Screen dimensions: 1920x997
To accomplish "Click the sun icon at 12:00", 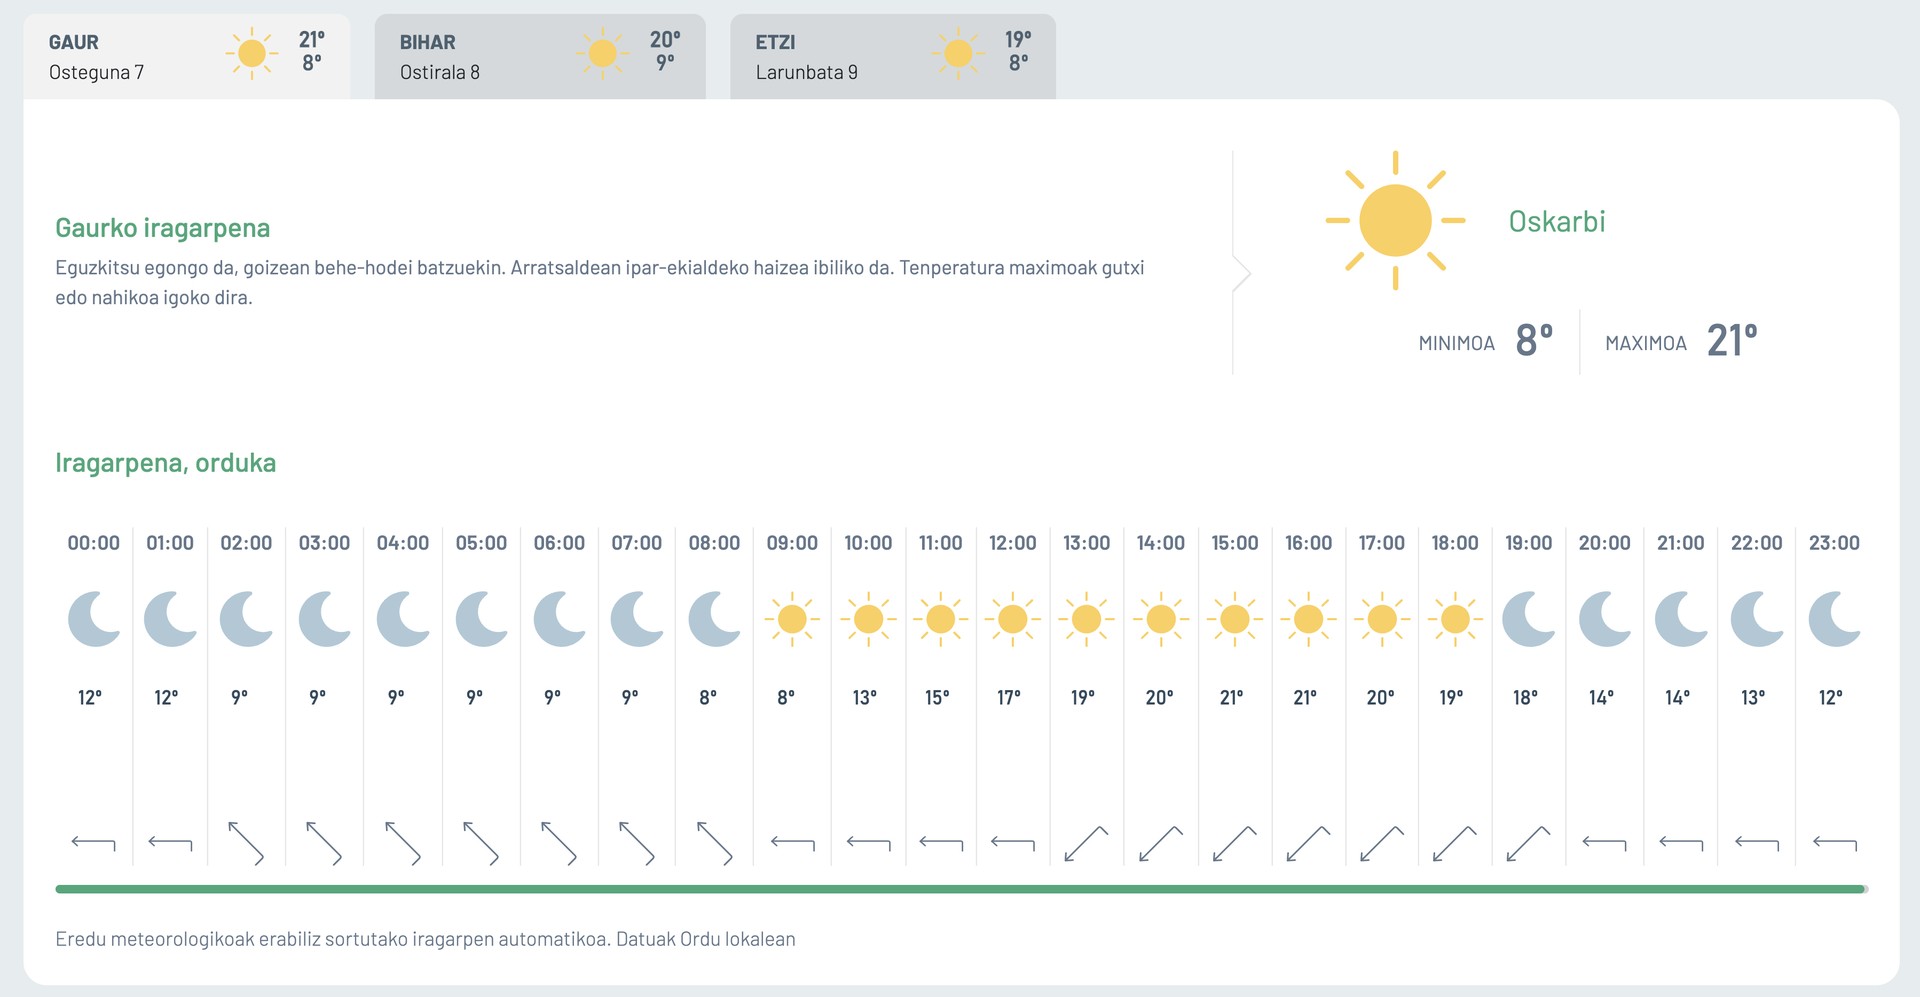I will click(x=1013, y=619).
